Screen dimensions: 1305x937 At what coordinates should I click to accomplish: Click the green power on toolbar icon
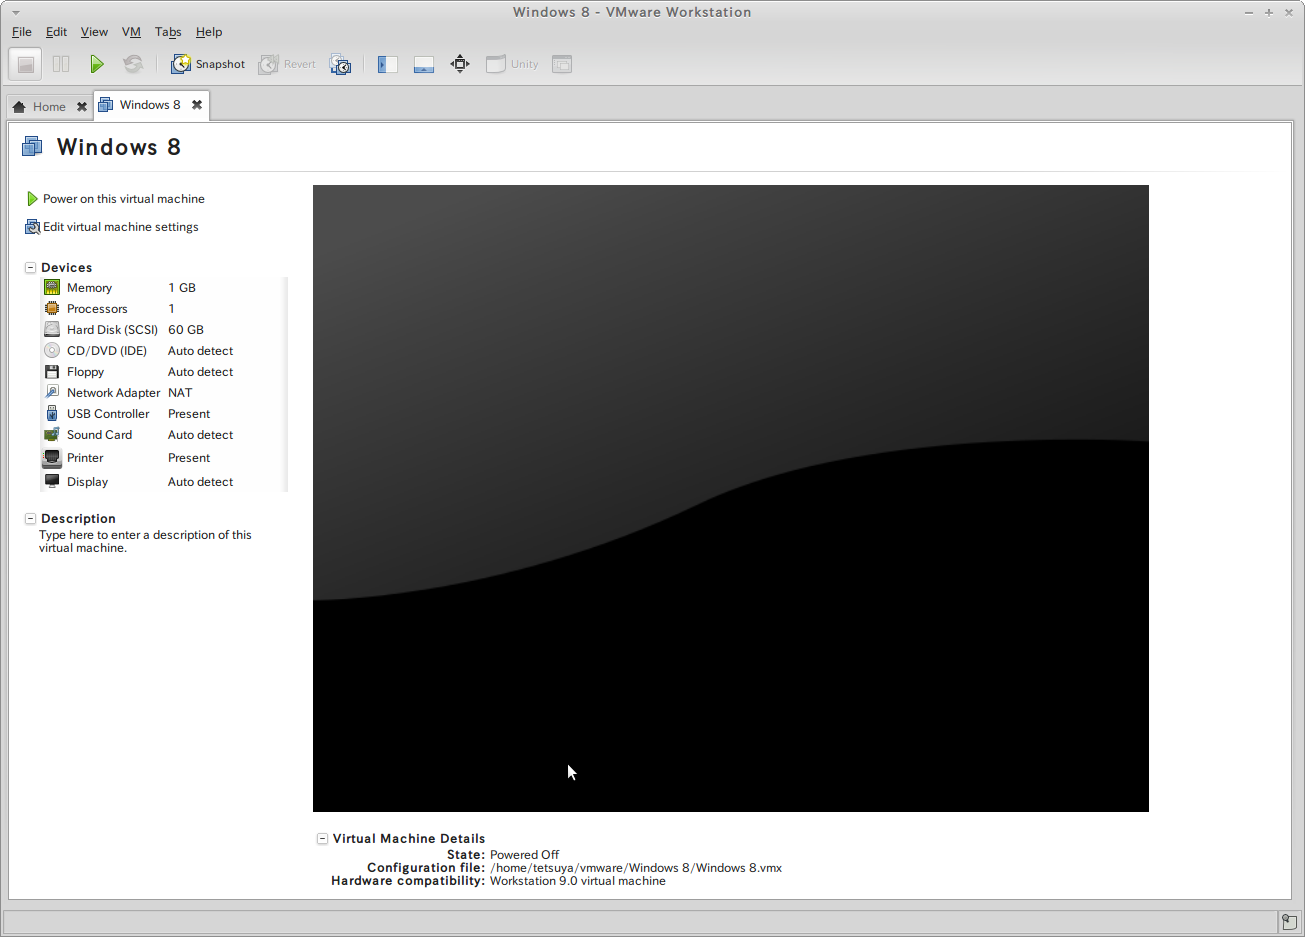click(x=97, y=64)
